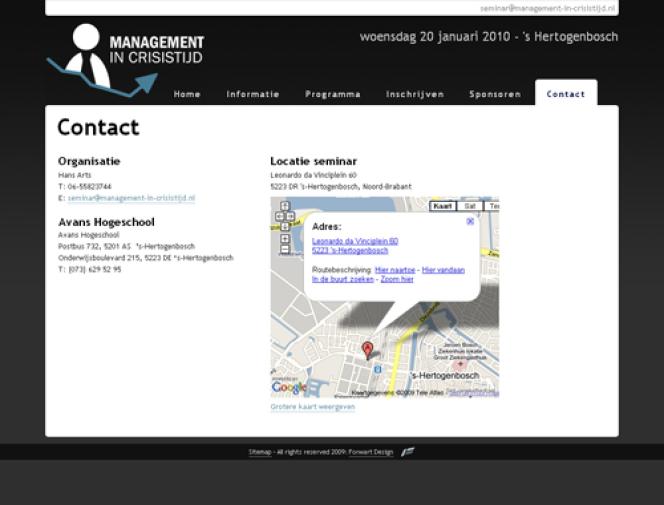Image resolution: width=664 pixels, height=505 pixels.
Task: Open the Sponsoren tab
Action: coord(495,94)
